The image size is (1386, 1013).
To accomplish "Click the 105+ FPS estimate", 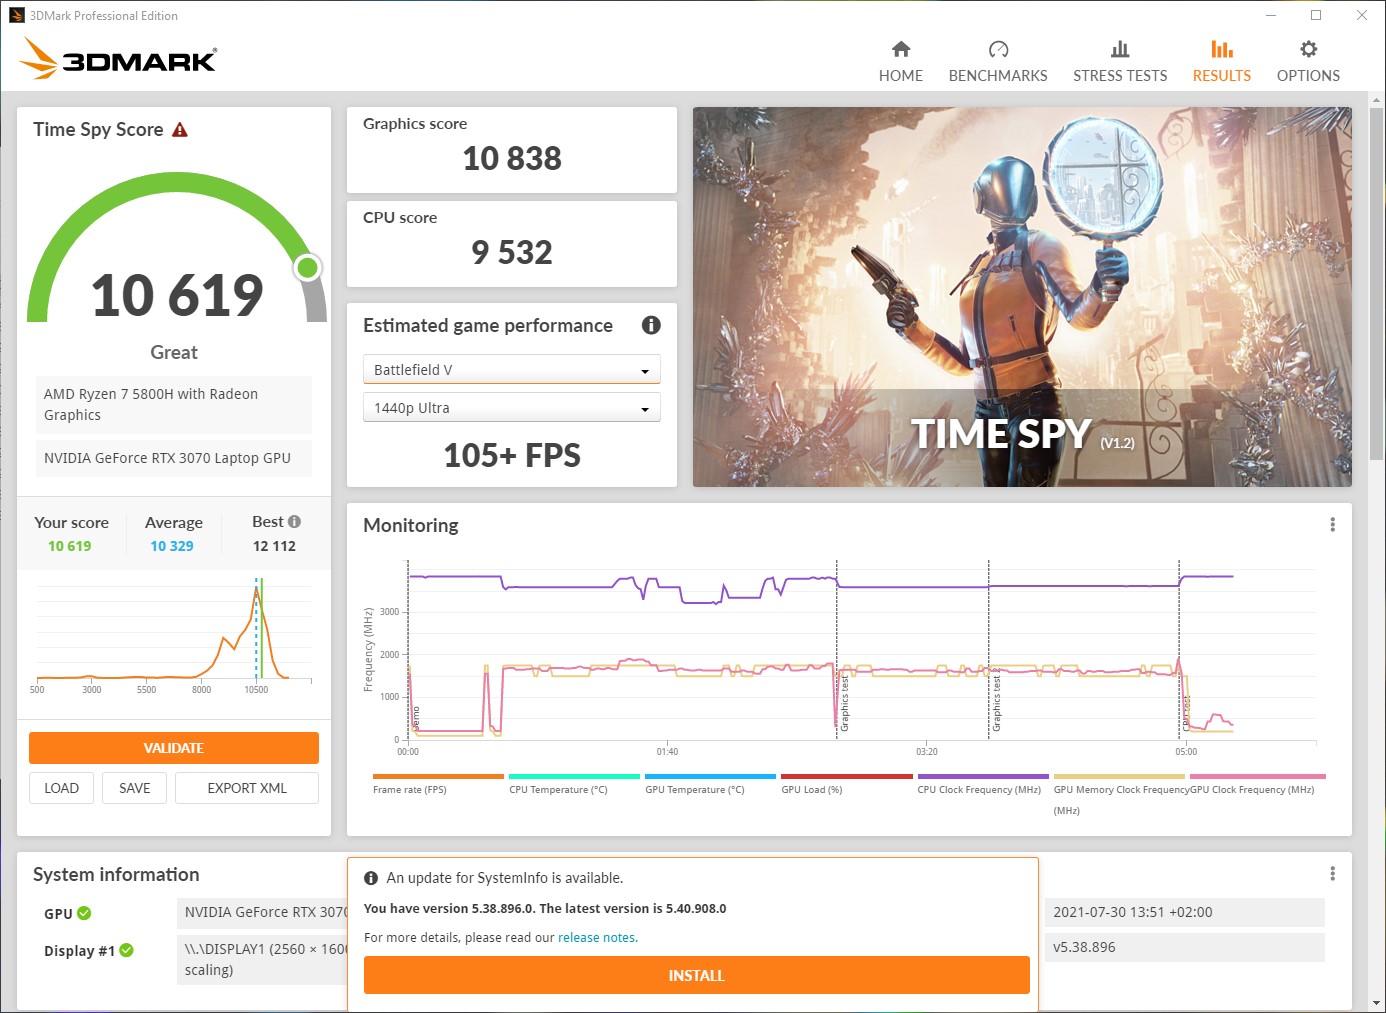I will [x=512, y=455].
